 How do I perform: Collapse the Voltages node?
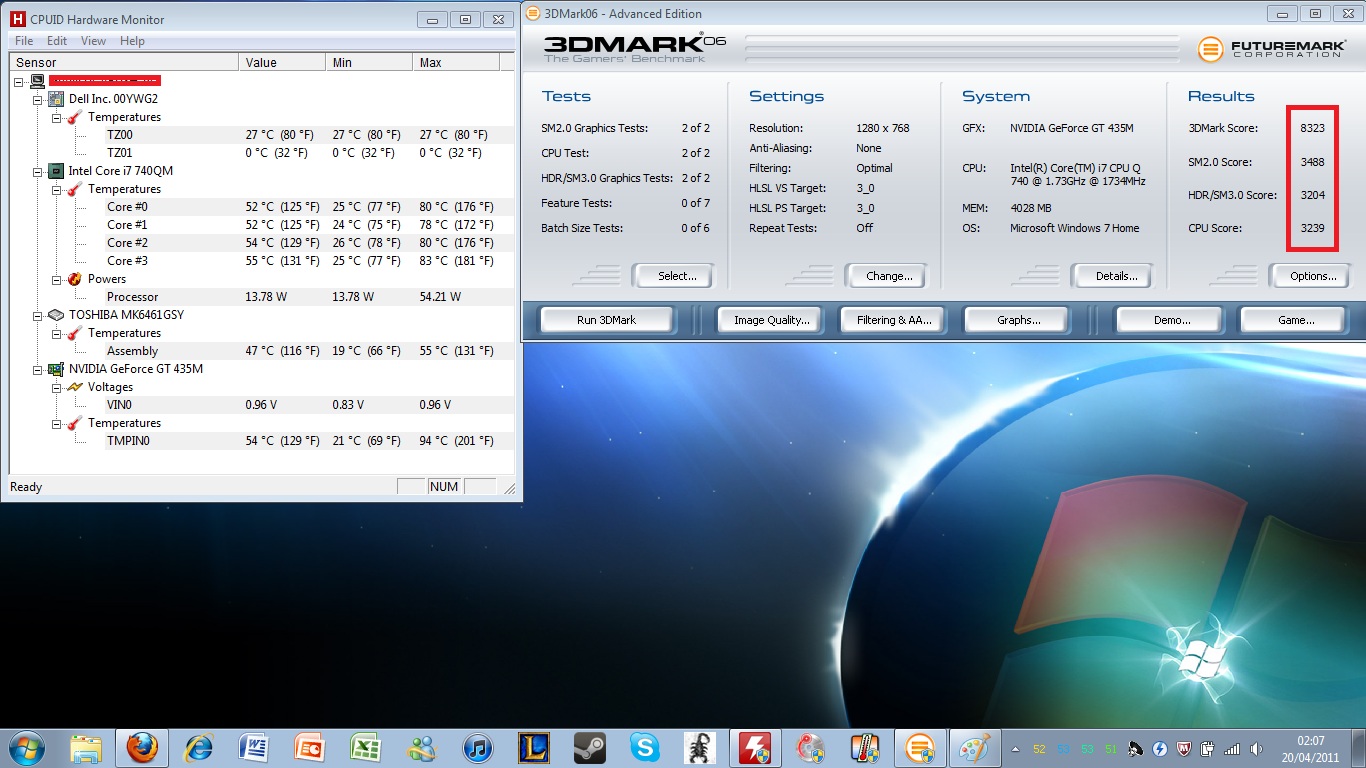click(x=57, y=387)
